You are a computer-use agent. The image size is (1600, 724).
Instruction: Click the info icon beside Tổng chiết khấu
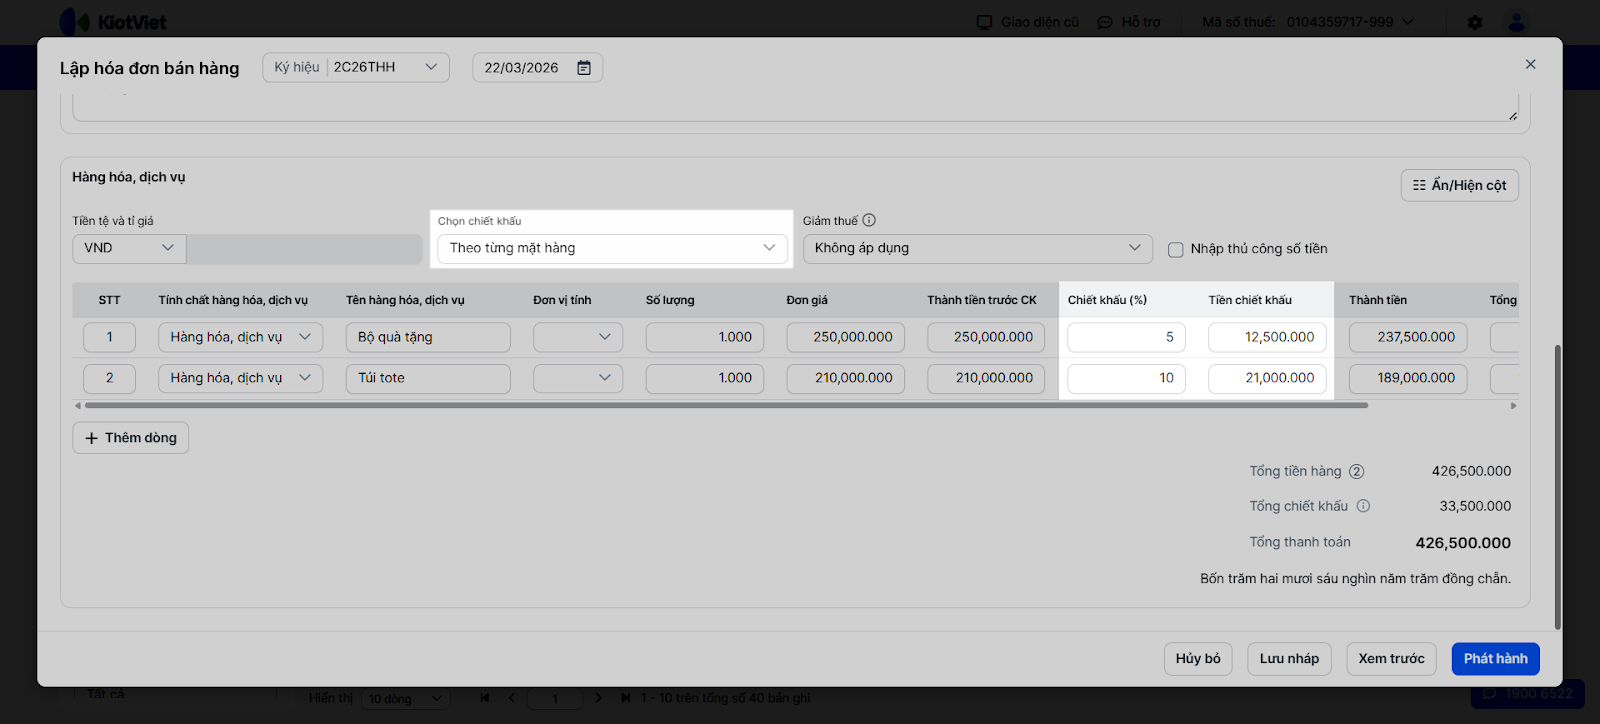tap(1363, 506)
